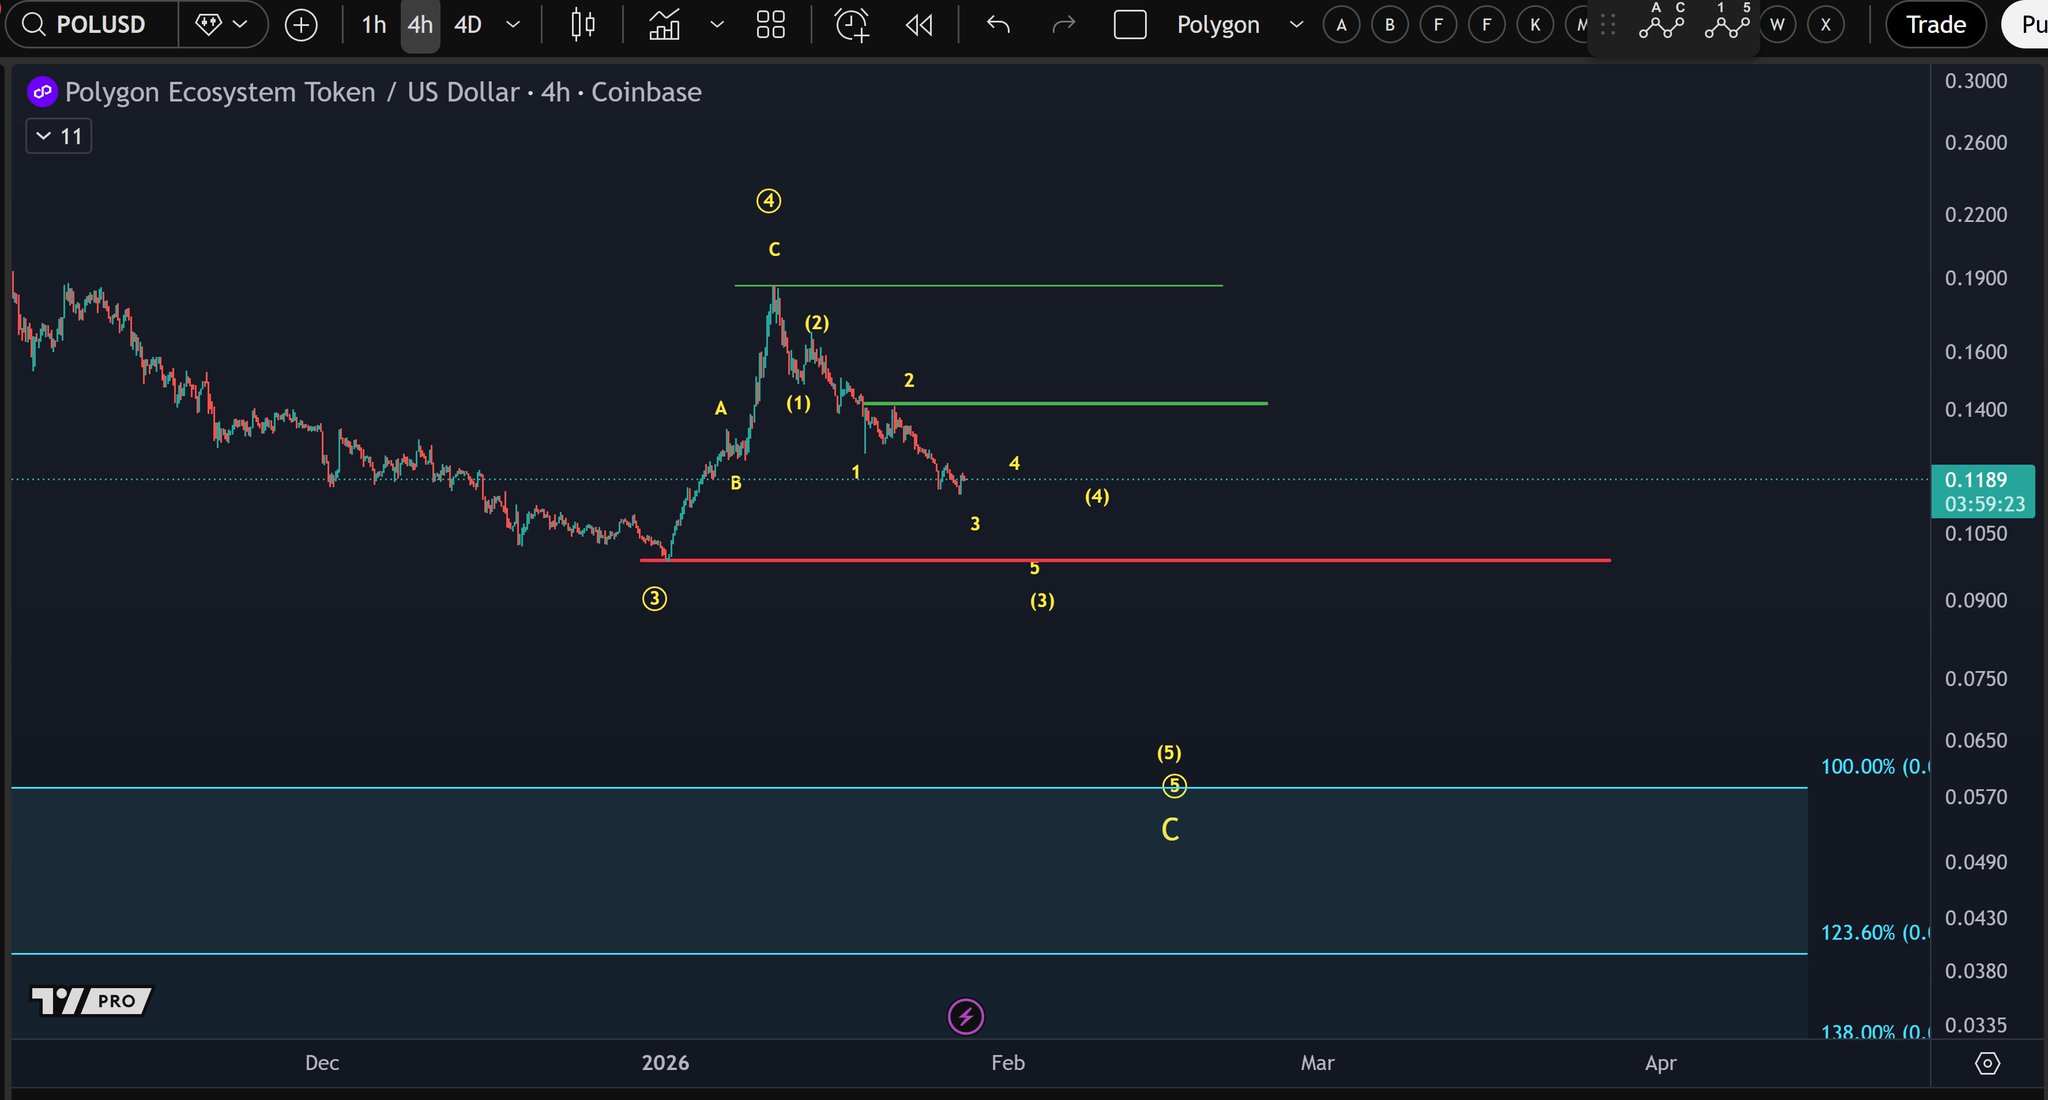Select the 12345 impulse wave drawing tool
Image resolution: width=2048 pixels, height=1100 pixels.
click(1727, 22)
